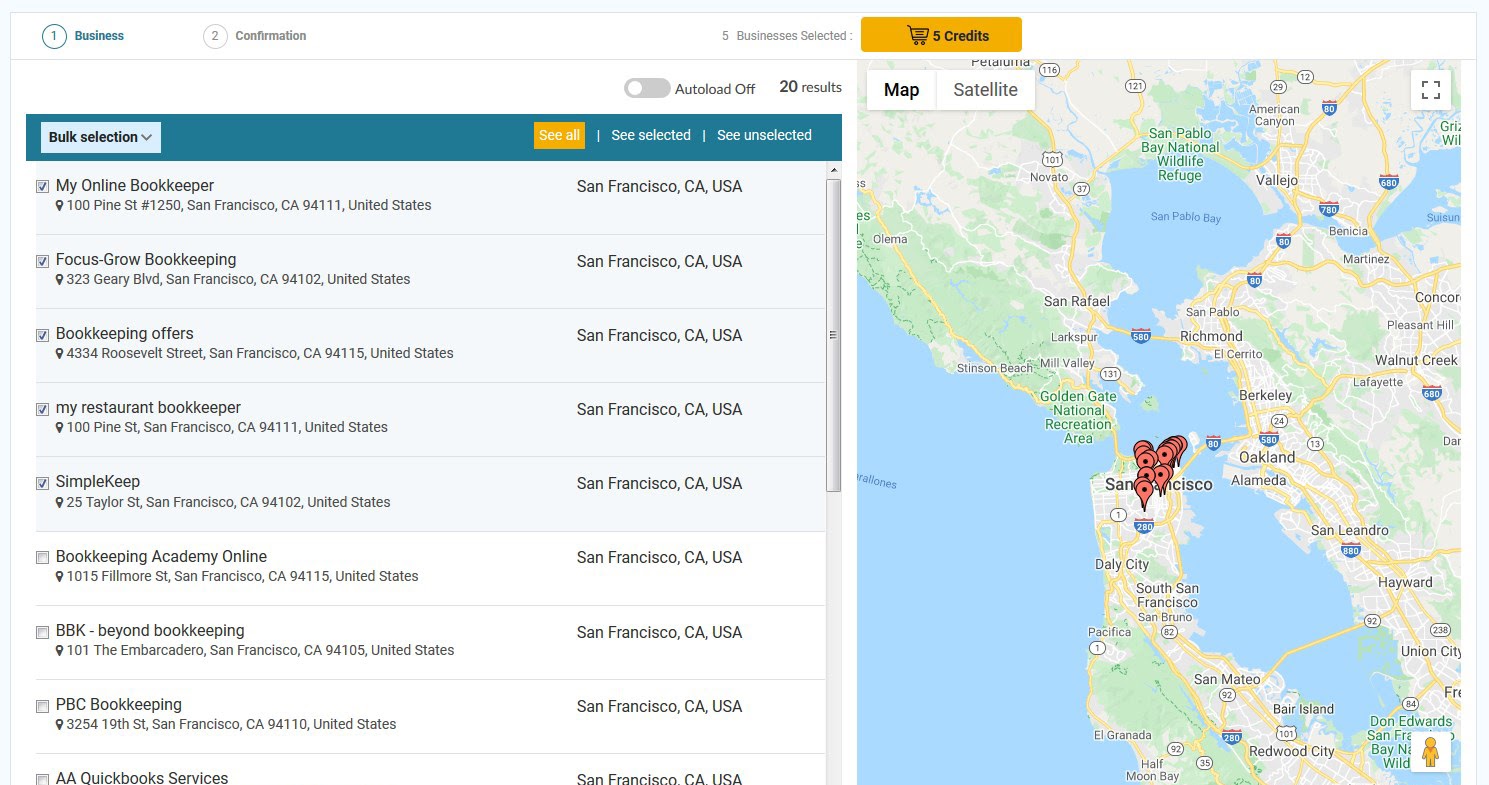
Task: Click Oakland label on the map
Action: point(1267,457)
